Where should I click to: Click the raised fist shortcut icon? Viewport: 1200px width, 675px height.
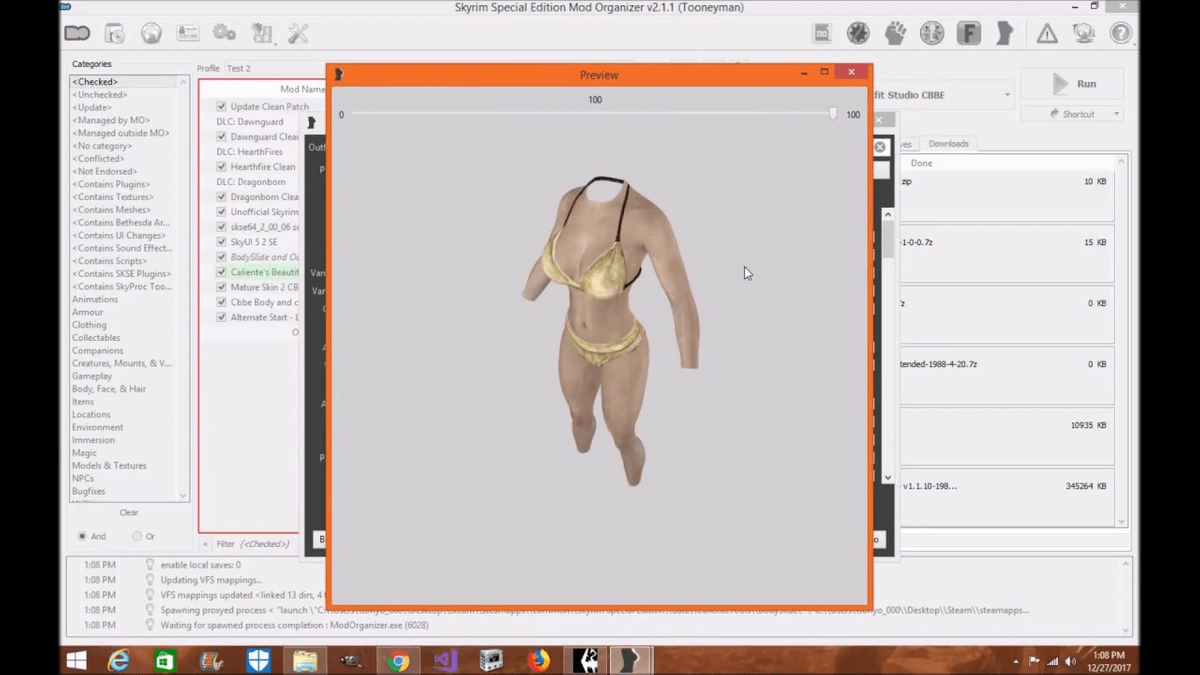[895, 34]
